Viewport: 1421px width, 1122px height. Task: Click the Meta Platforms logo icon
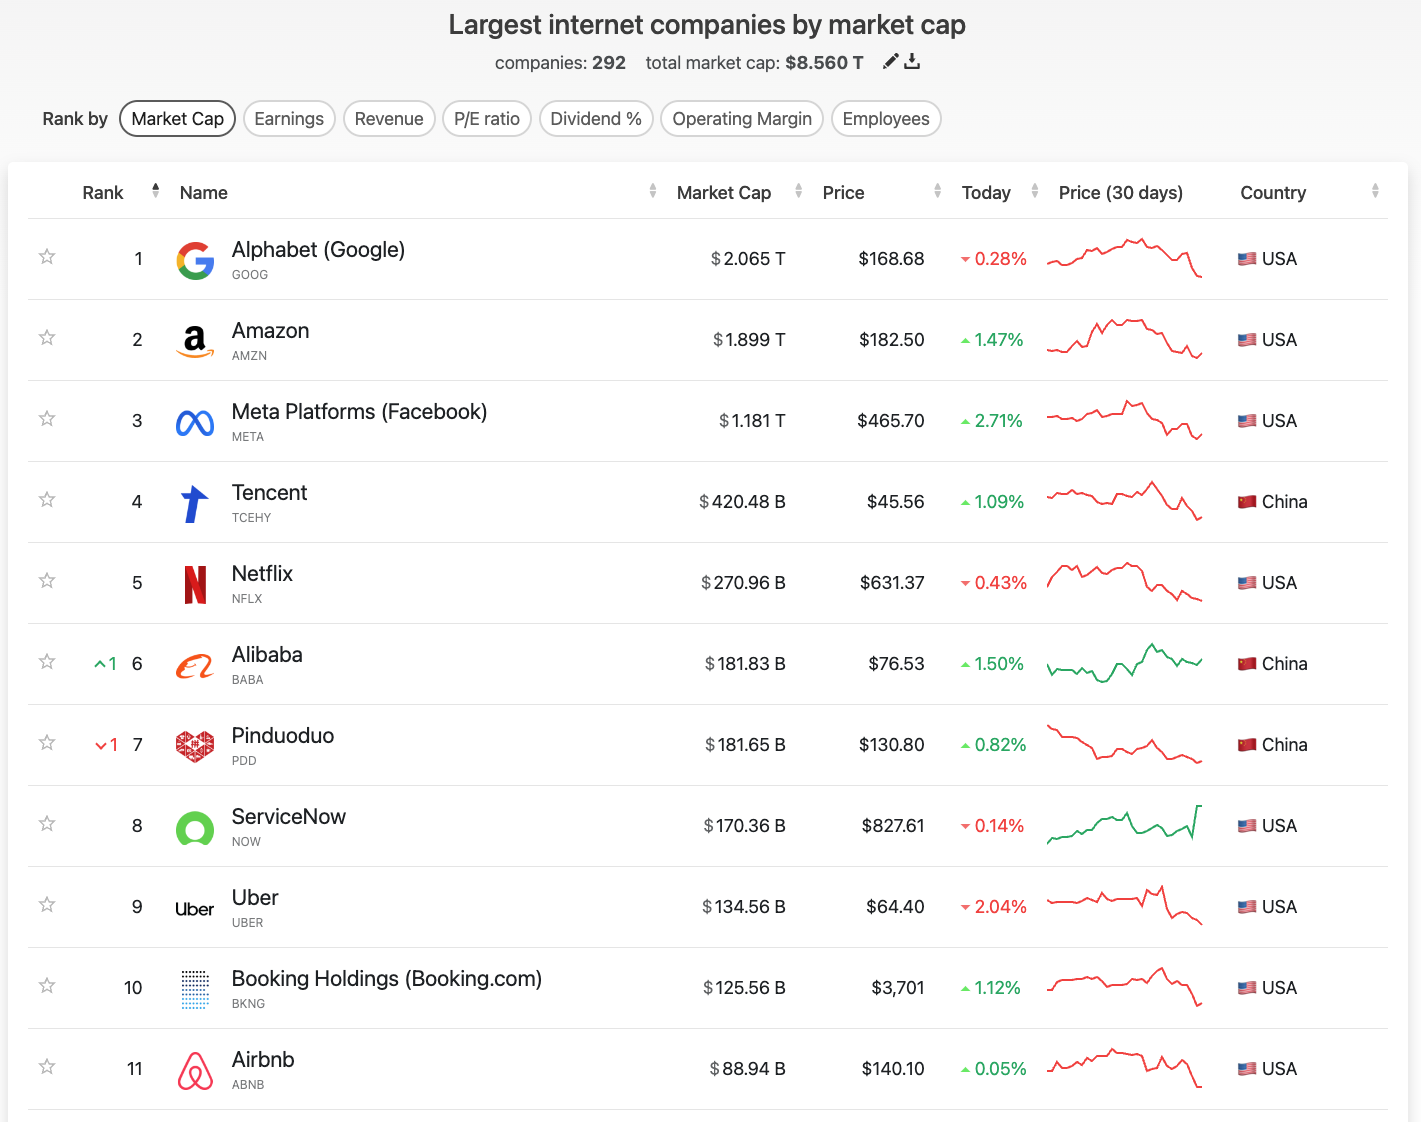195,422
